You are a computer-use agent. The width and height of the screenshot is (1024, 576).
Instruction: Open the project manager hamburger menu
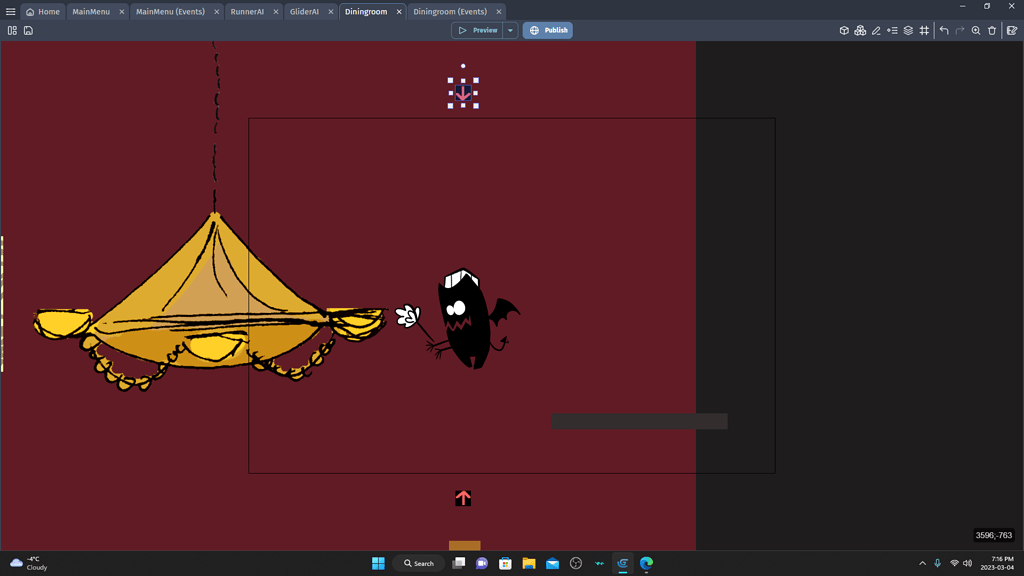[x=9, y=11]
